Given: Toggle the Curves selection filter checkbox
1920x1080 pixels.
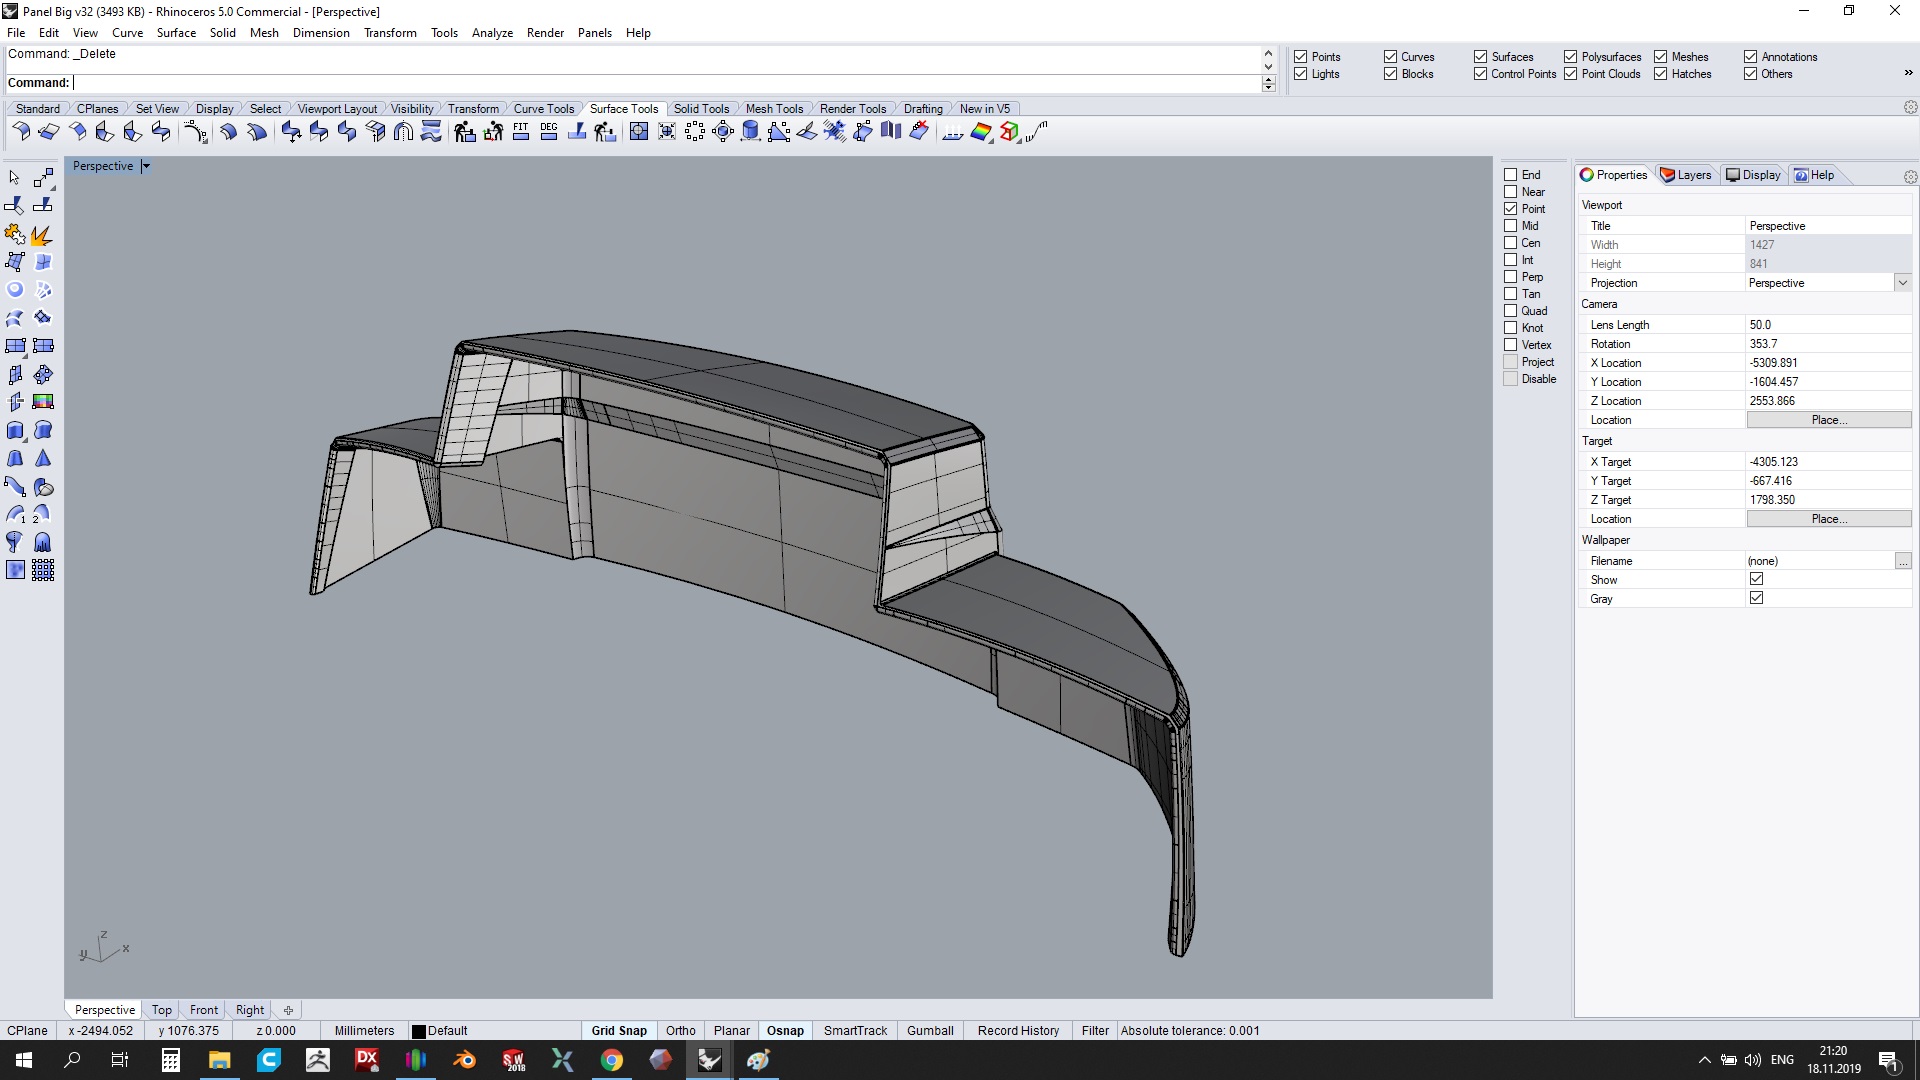Looking at the screenshot, I should pyautogui.click(x=1390, y=57).
